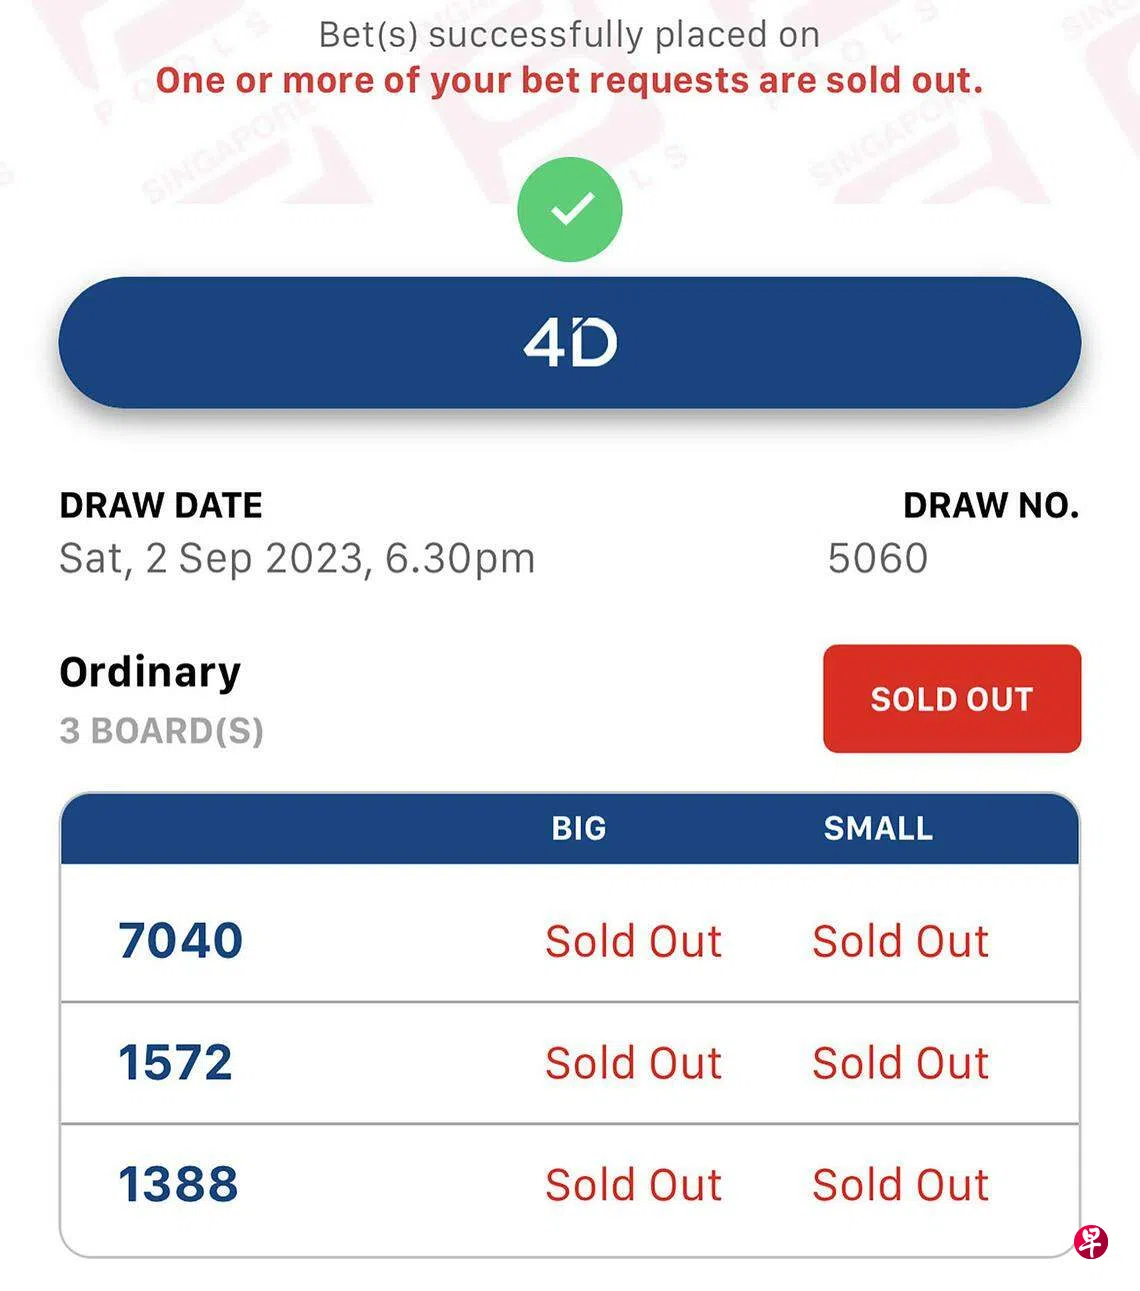The height and width of the screenshot is (1291, 1140).
Task: Tap the Ordinary bet type label
Action: (150, 672)
